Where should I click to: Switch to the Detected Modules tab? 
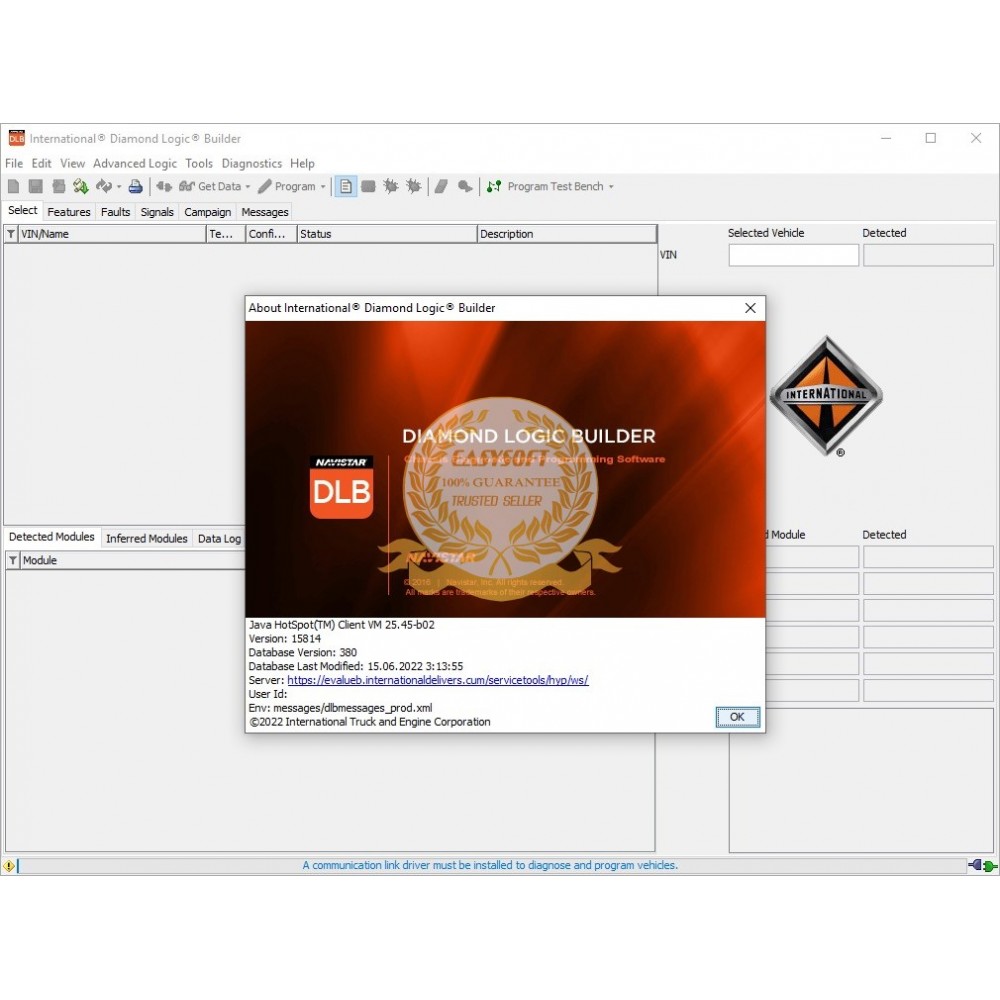coord(52,537)
